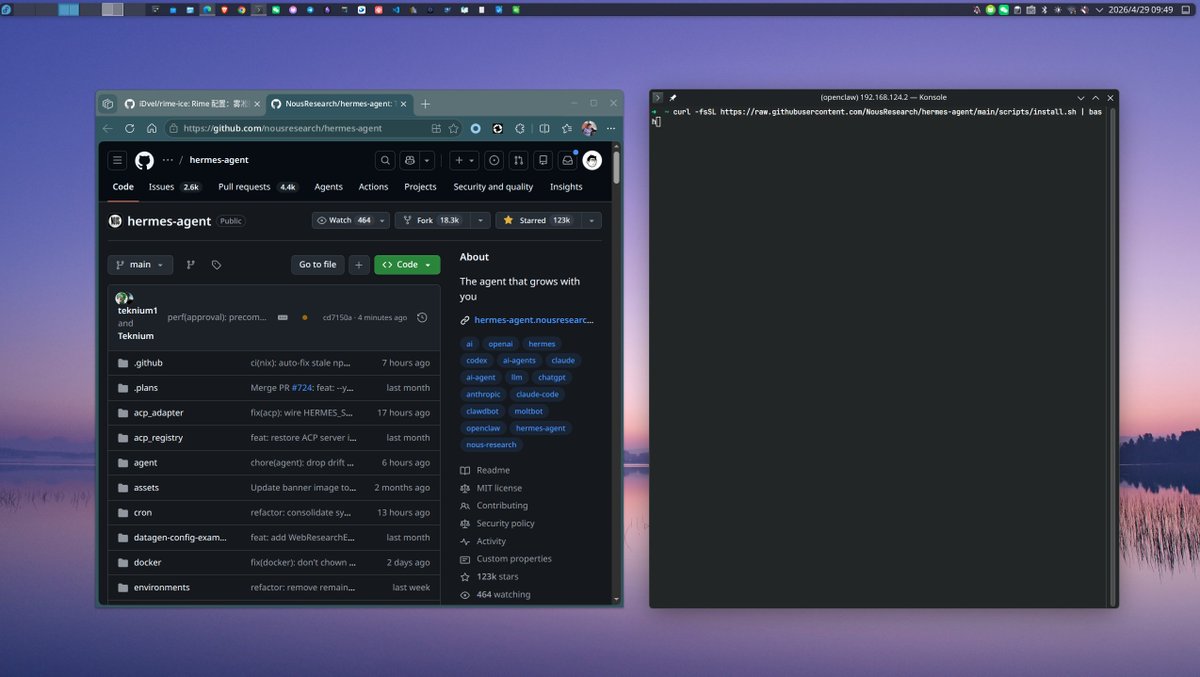Open the GitHub notifications inbox
Viewport: 1200px width, 677px height.
pyautogui.click(x=568, y=160)
